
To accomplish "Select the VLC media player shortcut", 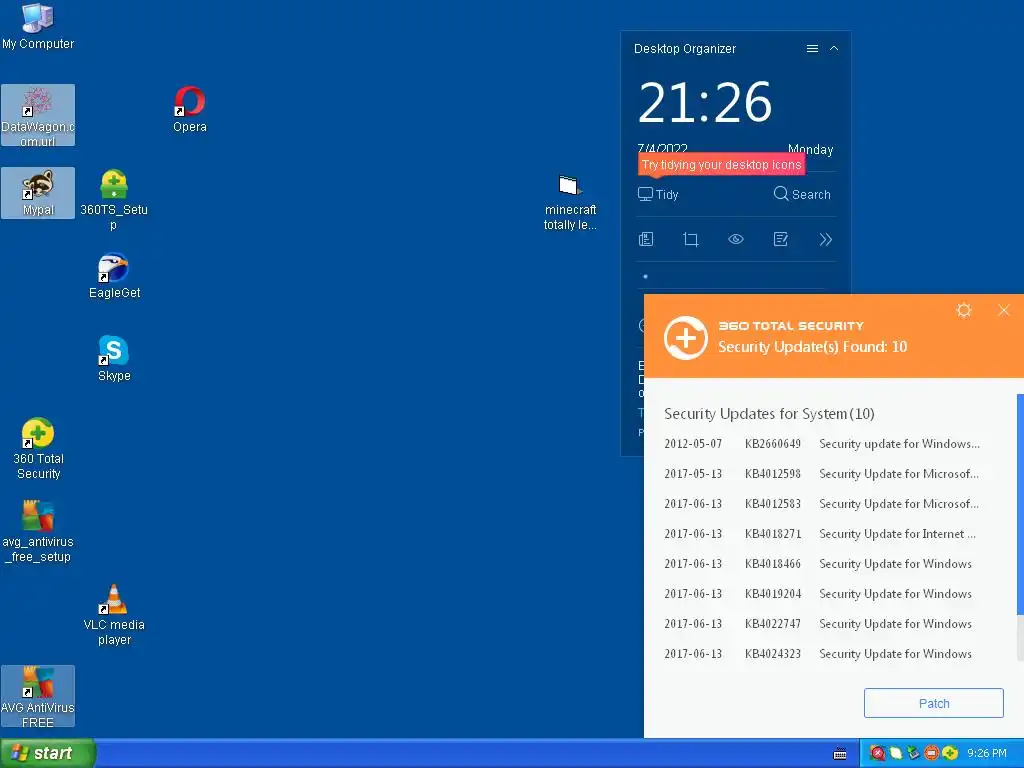I will [x=114, y=615].
